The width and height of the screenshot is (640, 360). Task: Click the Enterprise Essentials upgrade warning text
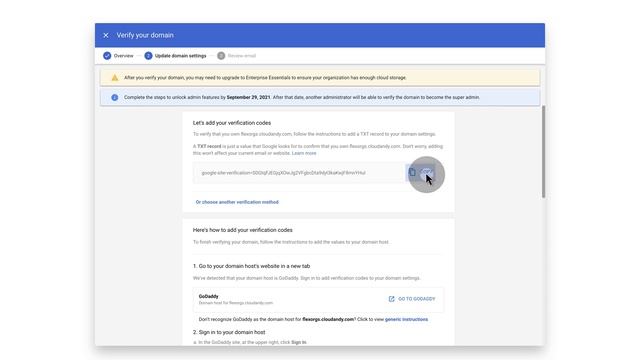[265, 78]
